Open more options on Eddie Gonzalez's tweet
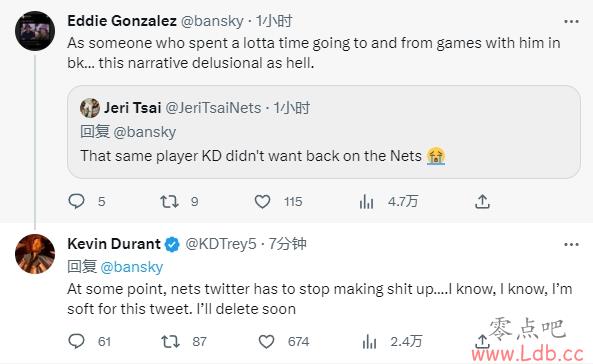The width and height of the screenshot is (593, 364). tap(571, 22)
